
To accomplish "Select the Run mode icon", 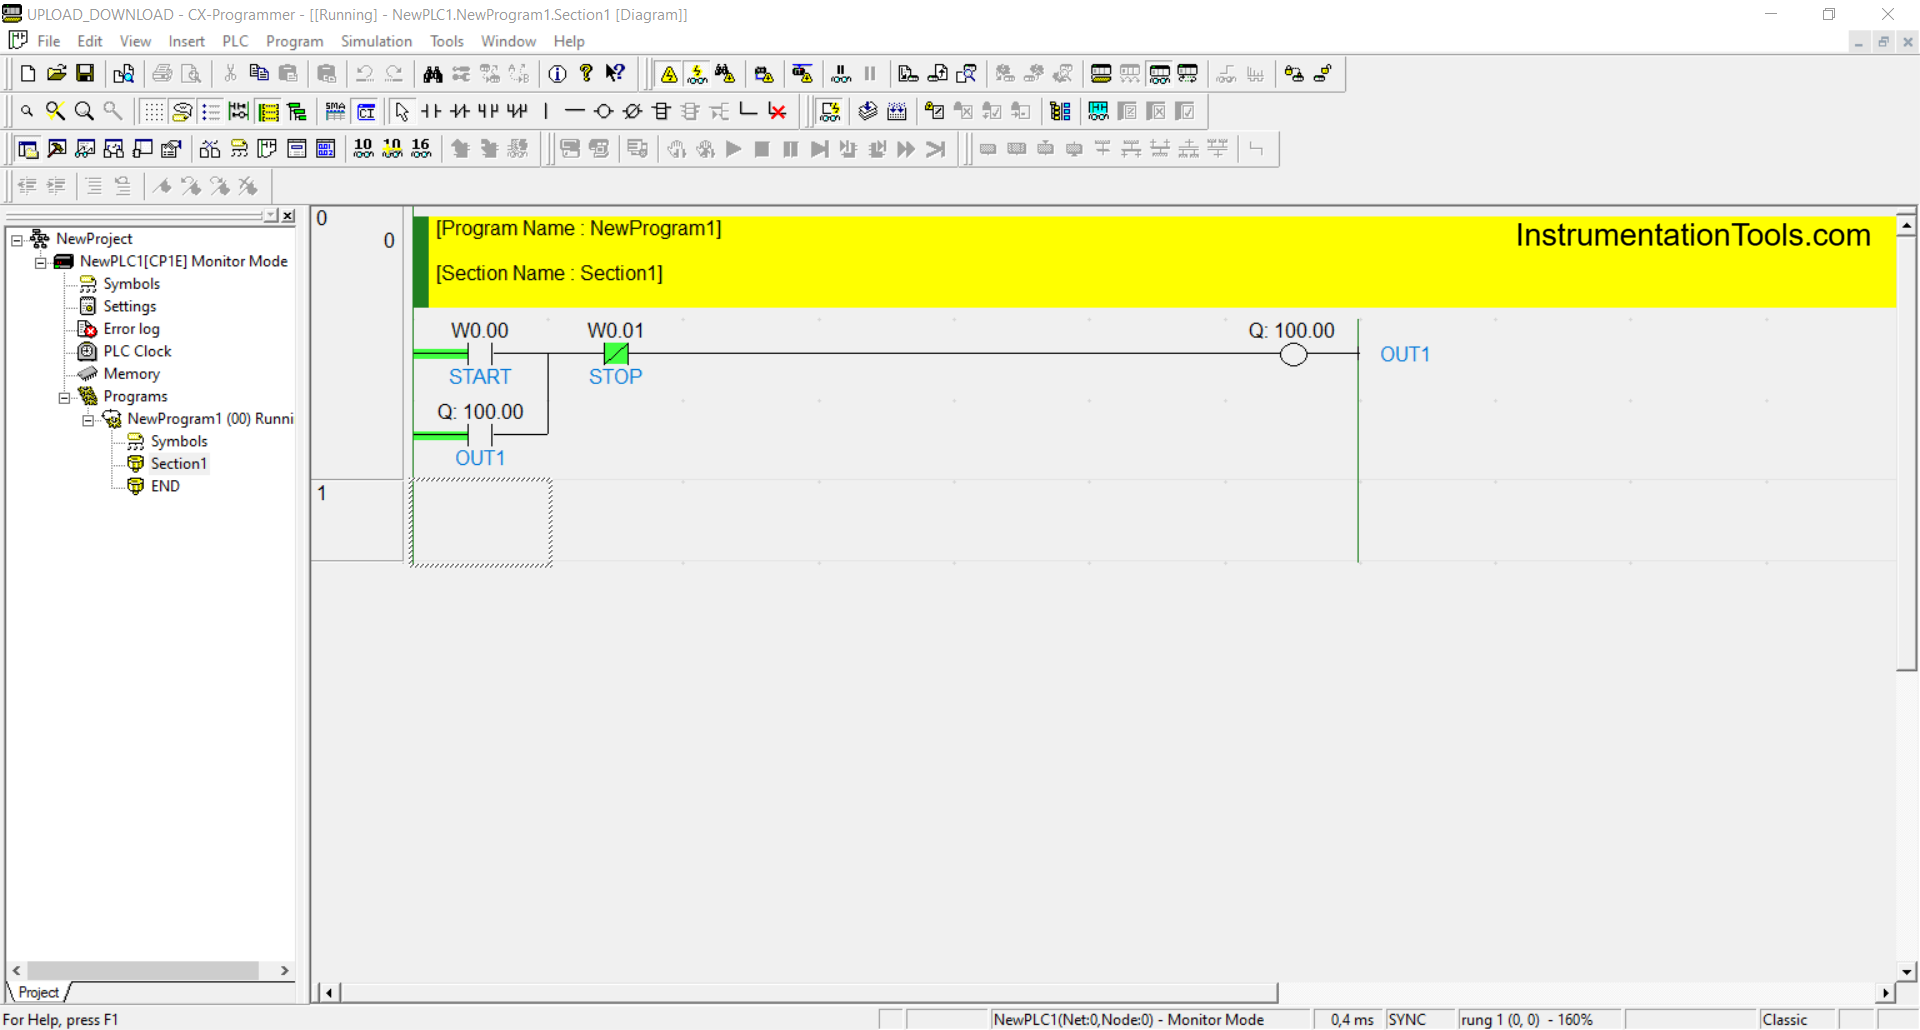I will 1188,73.
